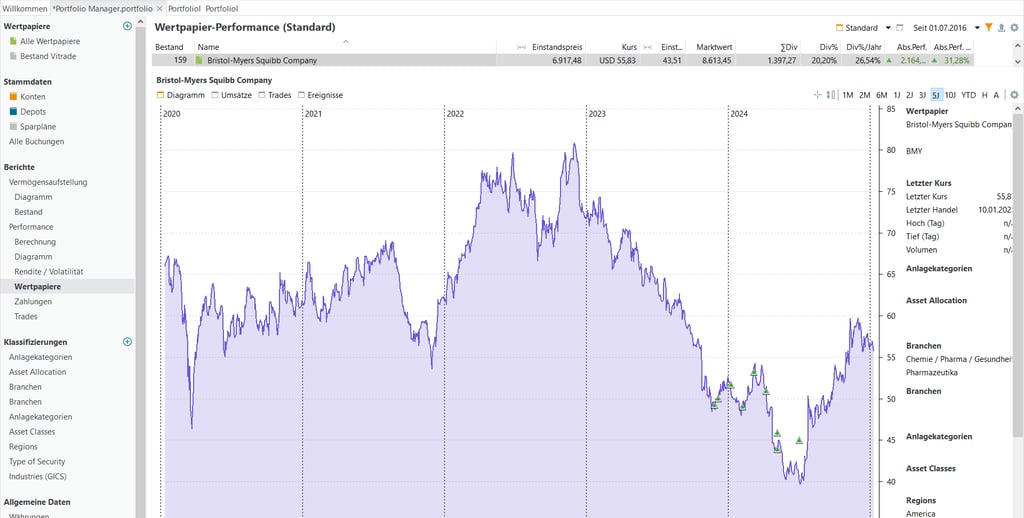
Task: Open Asset Allocation classification in sidebar
Action: (37, 372)
